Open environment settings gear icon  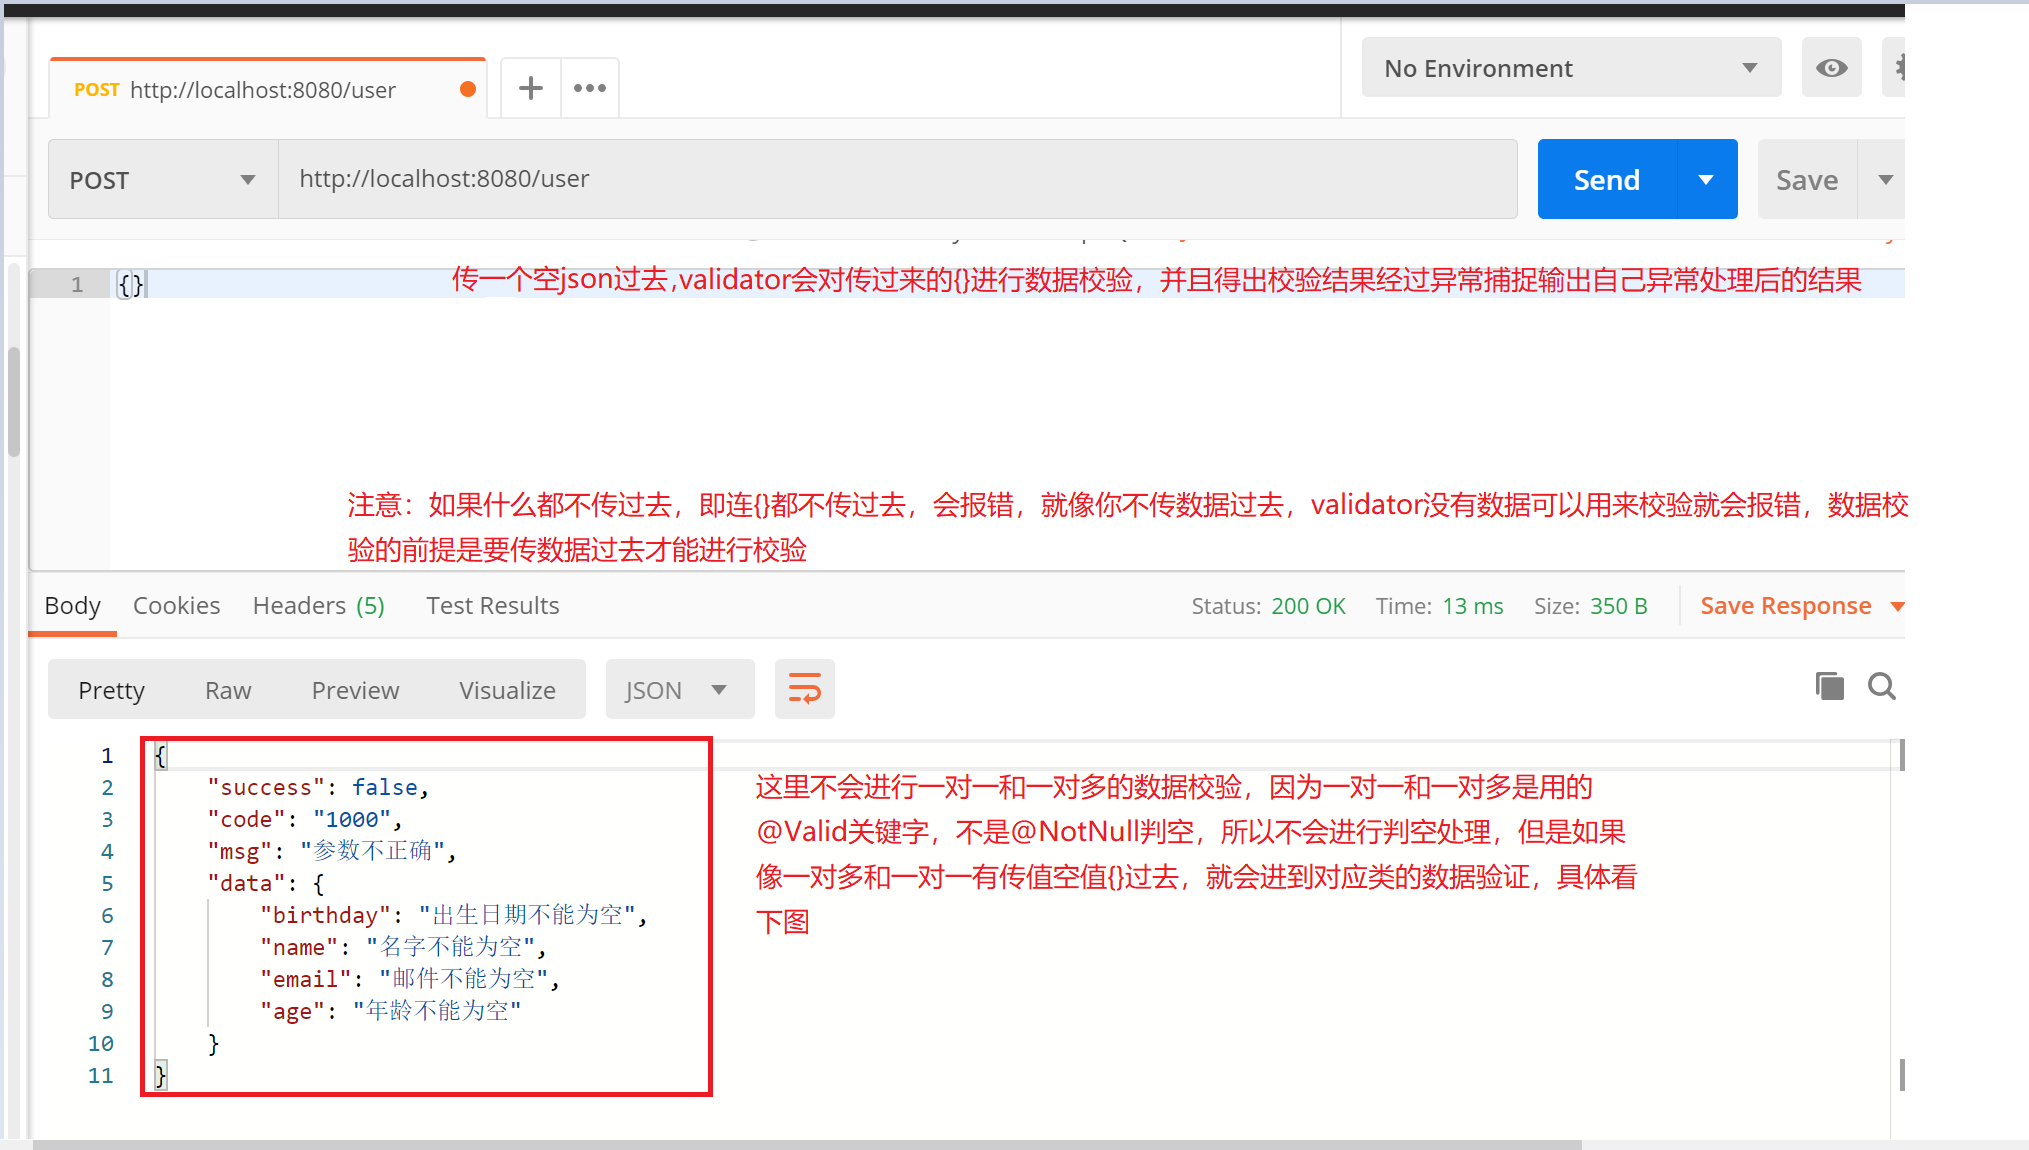click(1897, 68)
